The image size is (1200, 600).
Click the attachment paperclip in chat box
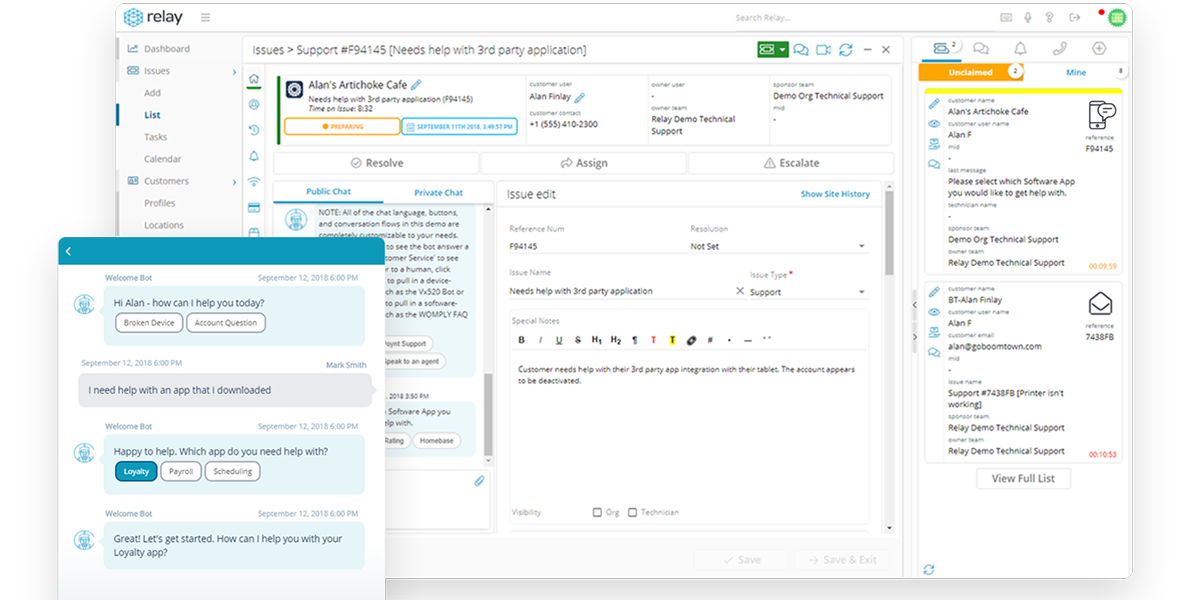[479, 481]
